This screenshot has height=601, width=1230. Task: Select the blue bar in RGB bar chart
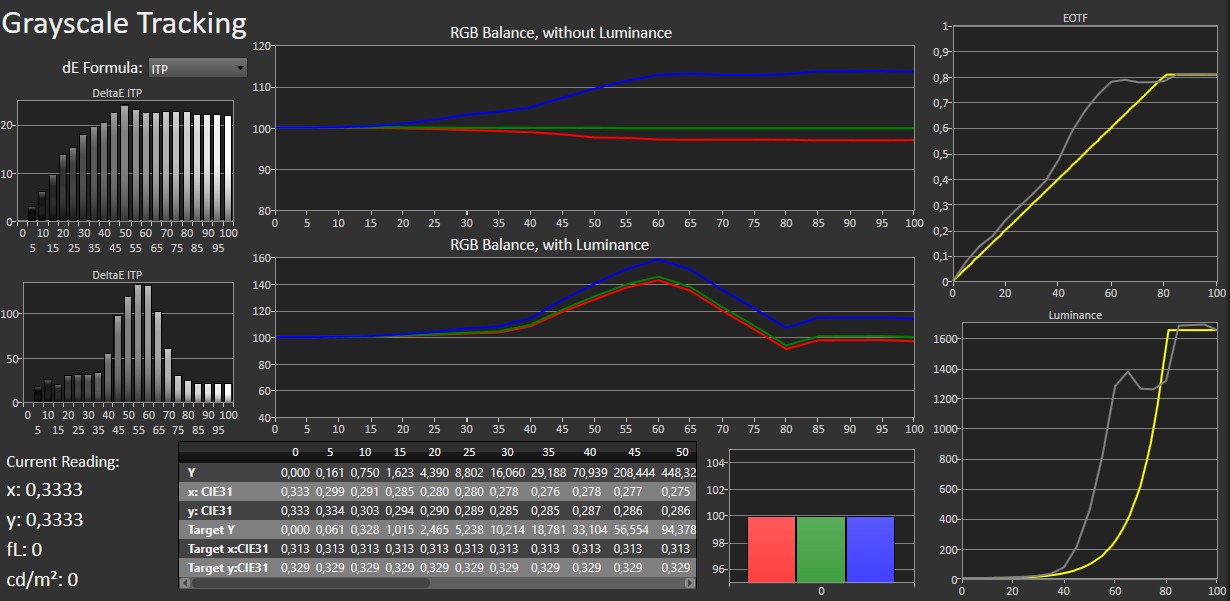pyautogui.click(x=869, y=548)
